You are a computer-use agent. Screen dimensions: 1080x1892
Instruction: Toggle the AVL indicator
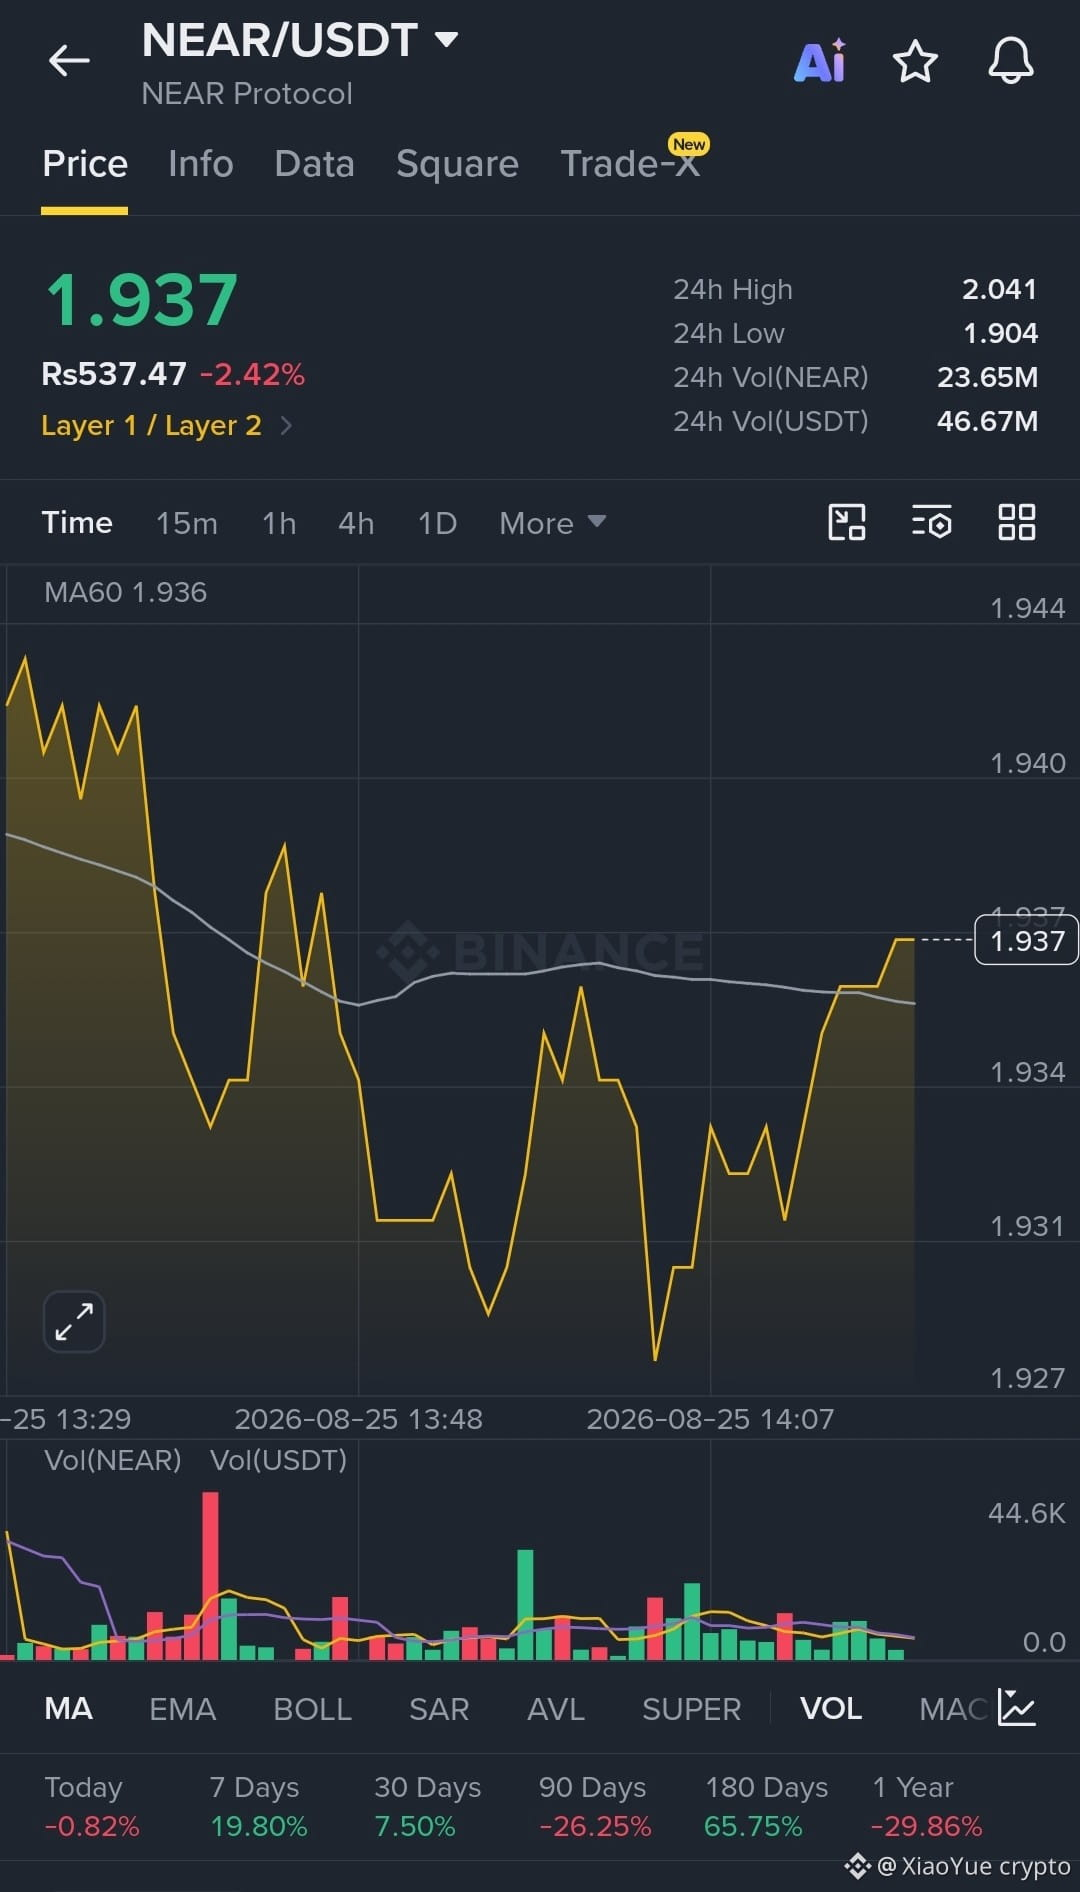pos(556,1709)
